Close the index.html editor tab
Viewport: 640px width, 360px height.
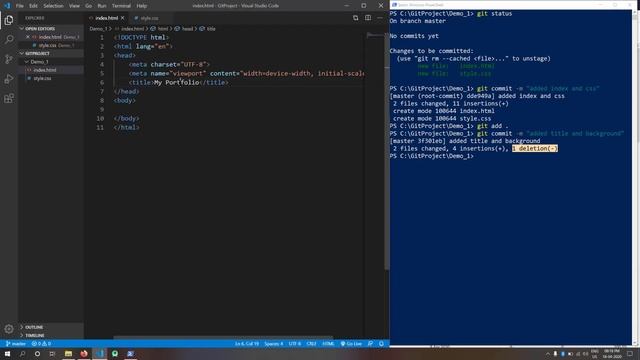pos(122,18)
